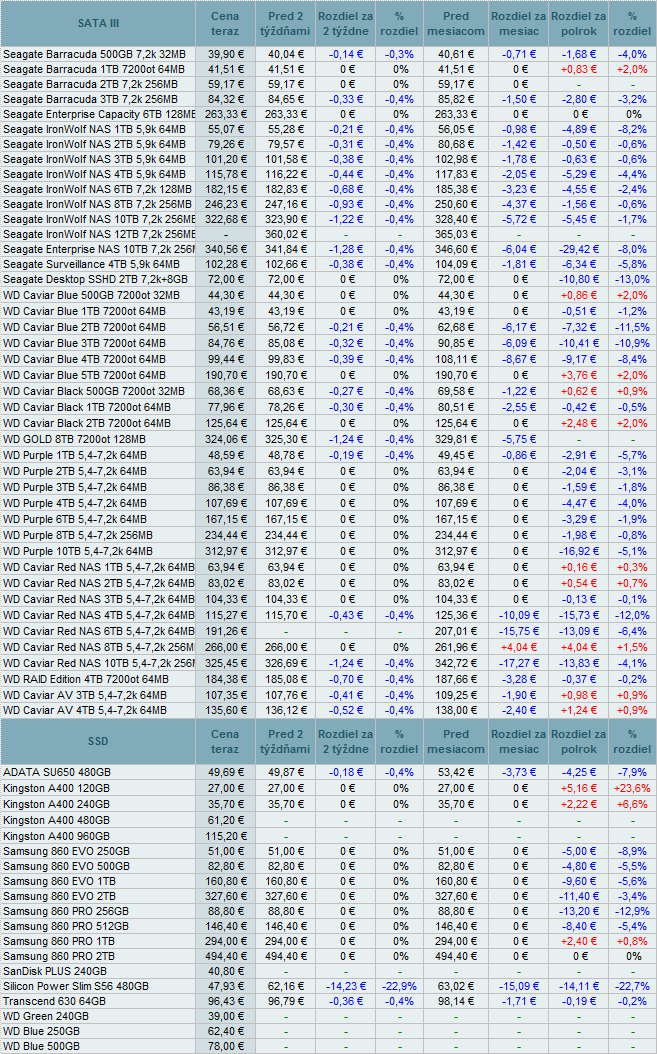Select Samsung 860 EVO 250GB name
The height and width of the screenshot is (1054, 657).
tap(67, 852)
